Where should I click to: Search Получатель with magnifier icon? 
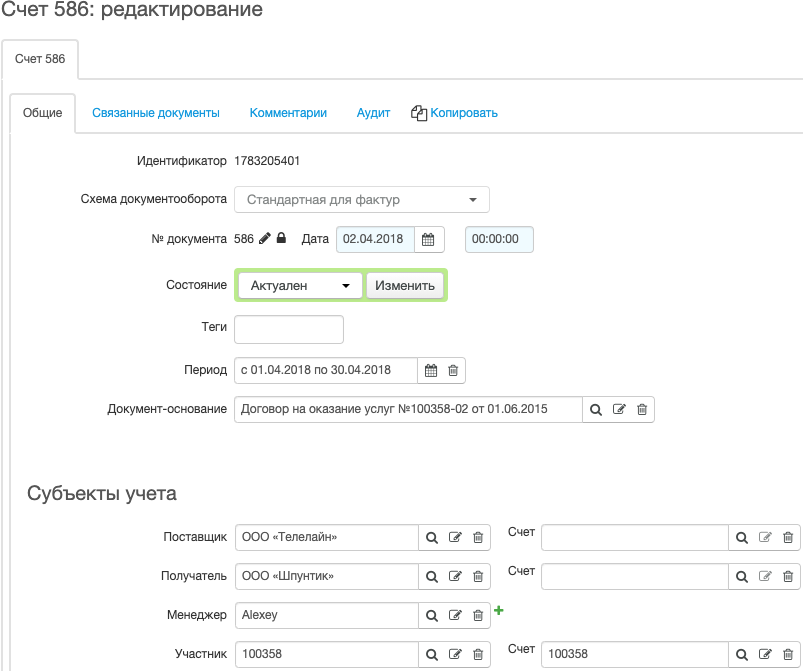(x=432, y=577)
